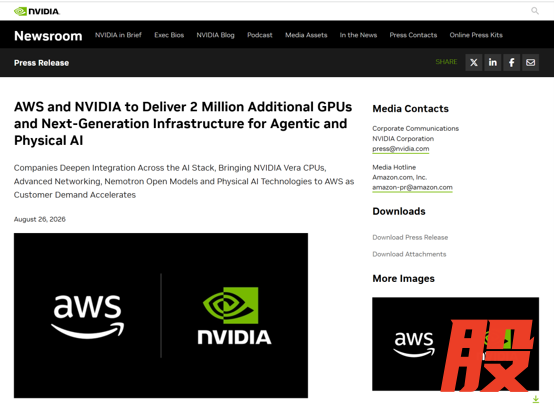Click the Download Attachments link
The width and height of the screenshot is (554, 411).
(409, 254)
